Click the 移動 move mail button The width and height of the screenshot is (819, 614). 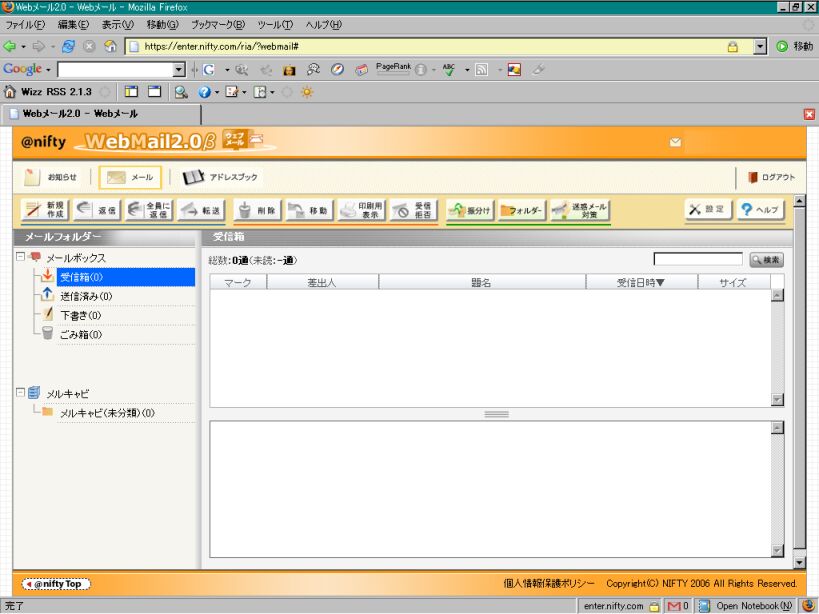309,210
